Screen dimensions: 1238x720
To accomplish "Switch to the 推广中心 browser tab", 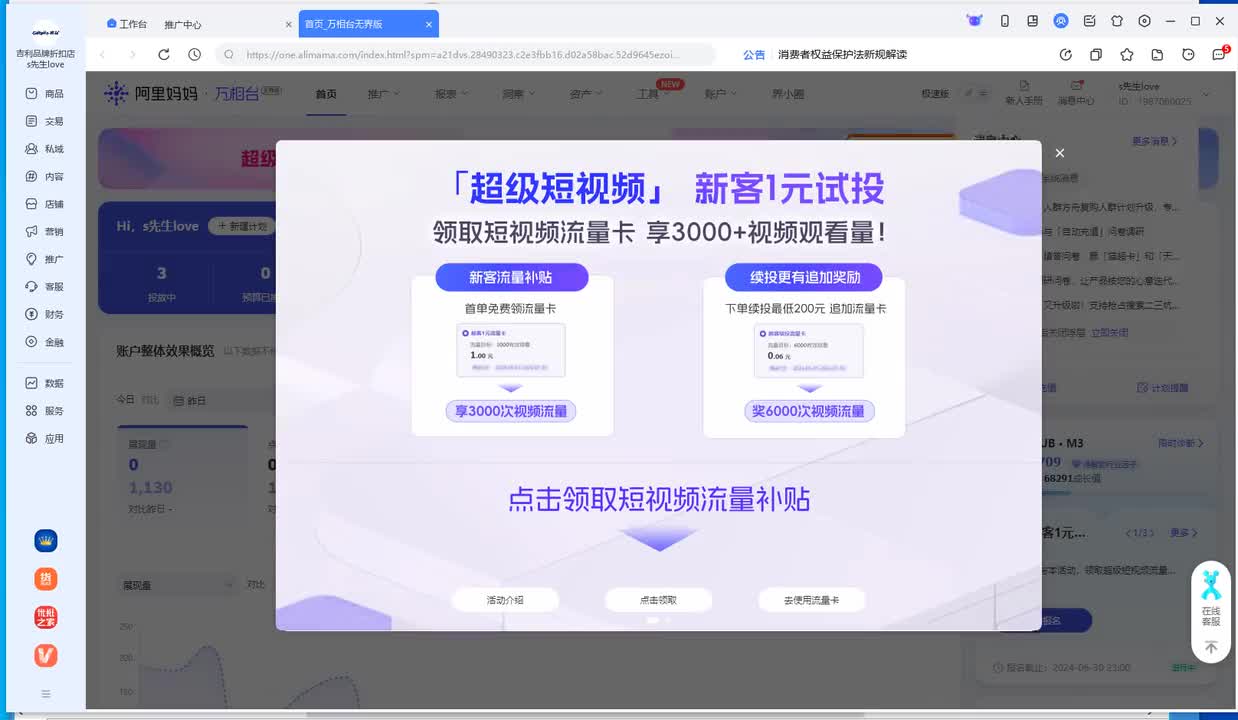I will pos(183,24).
